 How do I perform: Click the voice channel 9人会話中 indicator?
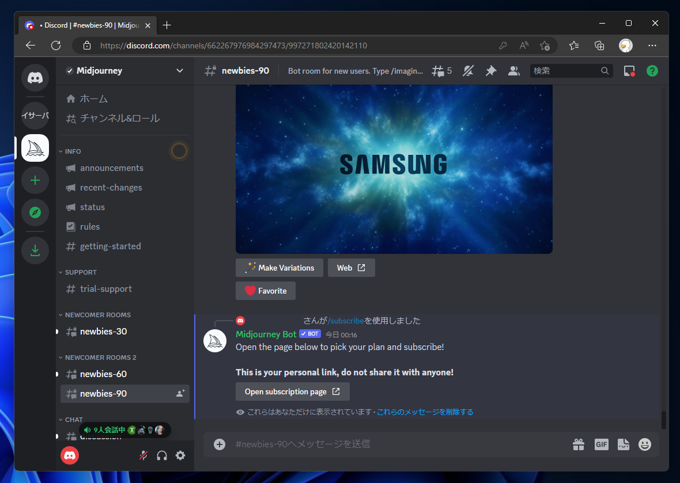(x=124, y=430)
